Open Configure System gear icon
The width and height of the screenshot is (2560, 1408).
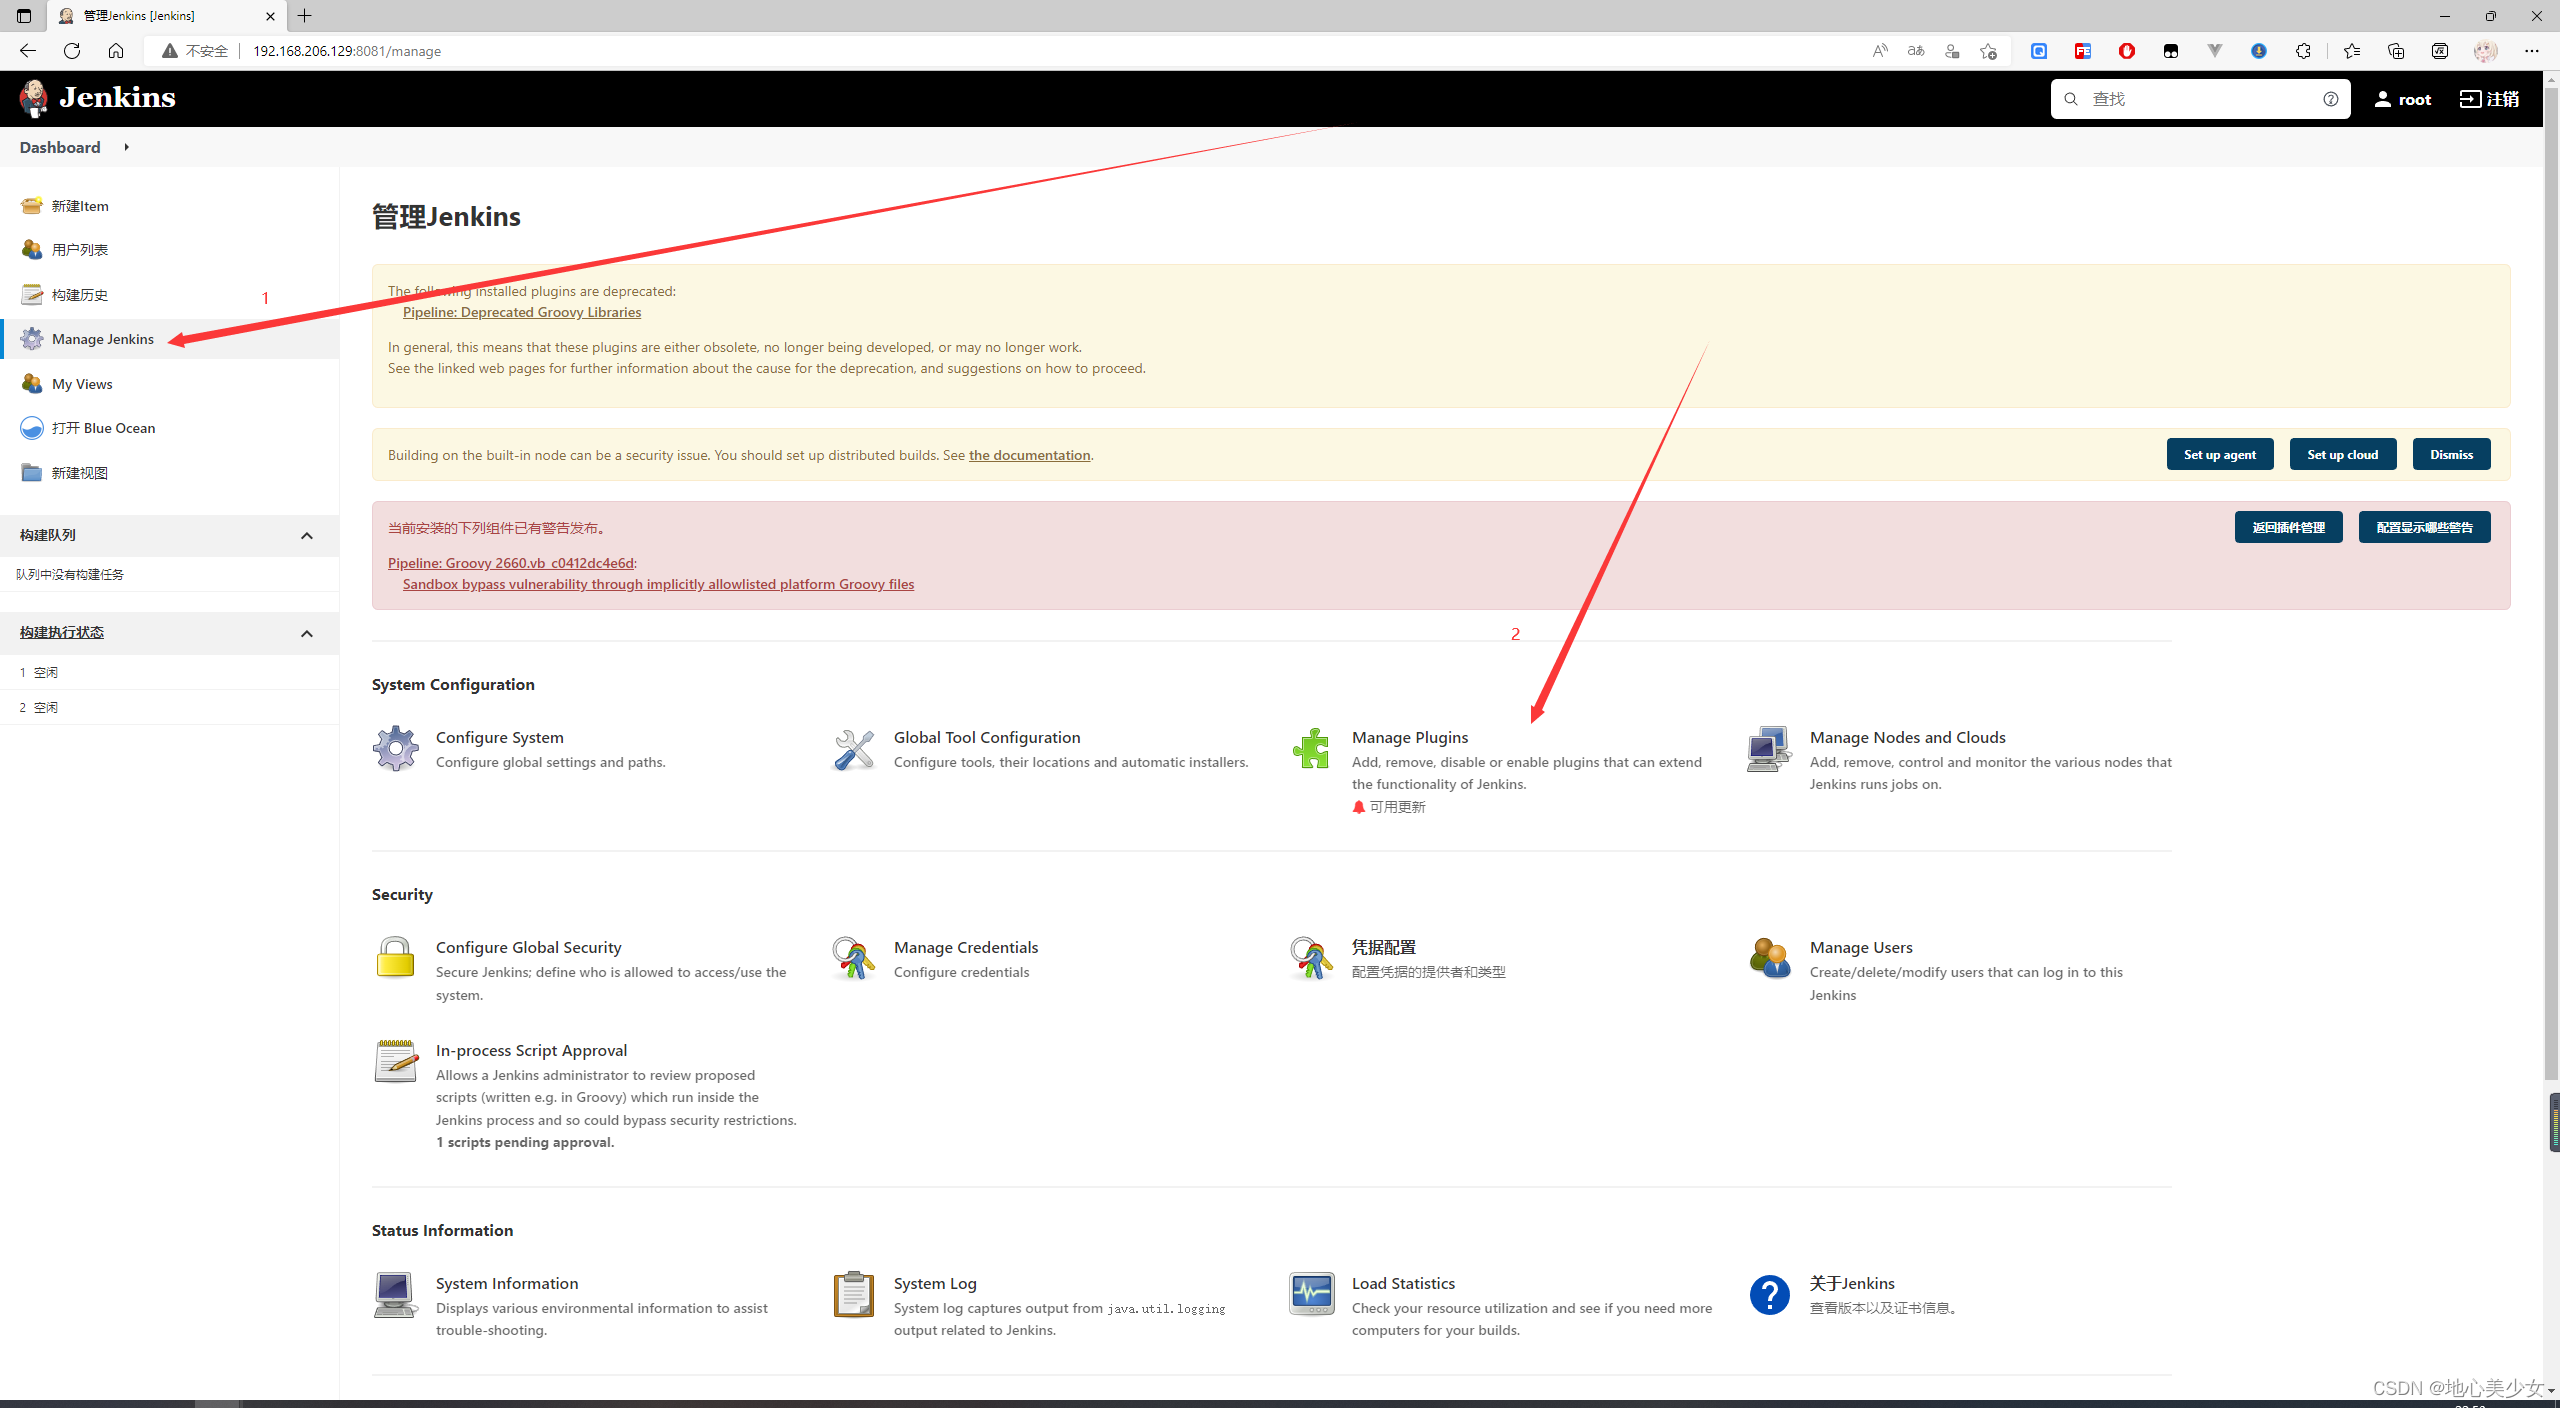pyautogui.click(x=396, y=748)
